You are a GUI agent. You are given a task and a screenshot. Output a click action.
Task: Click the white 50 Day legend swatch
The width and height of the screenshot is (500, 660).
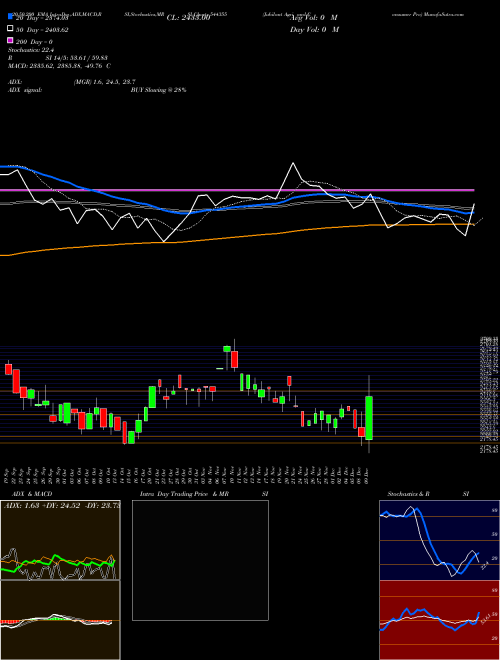[x=10, y=29]
